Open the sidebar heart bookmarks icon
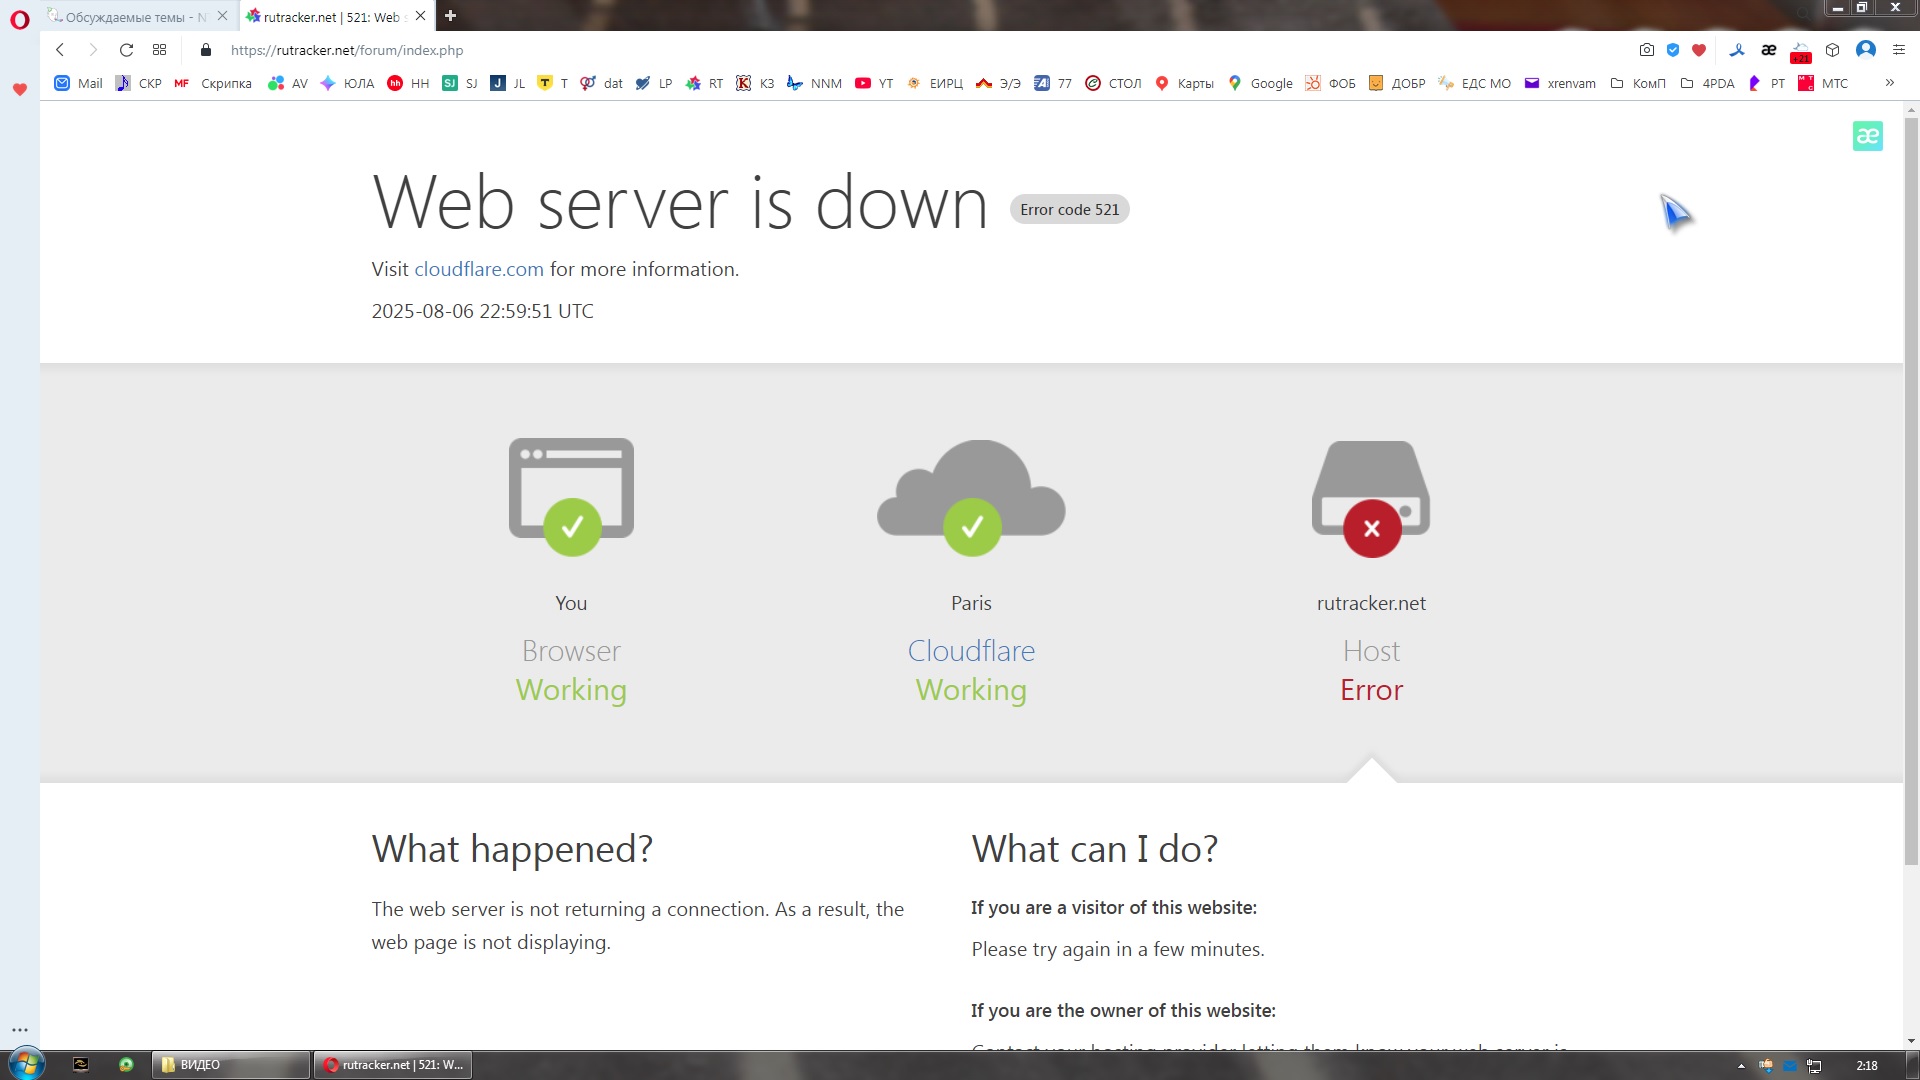 tap(19, 89)
